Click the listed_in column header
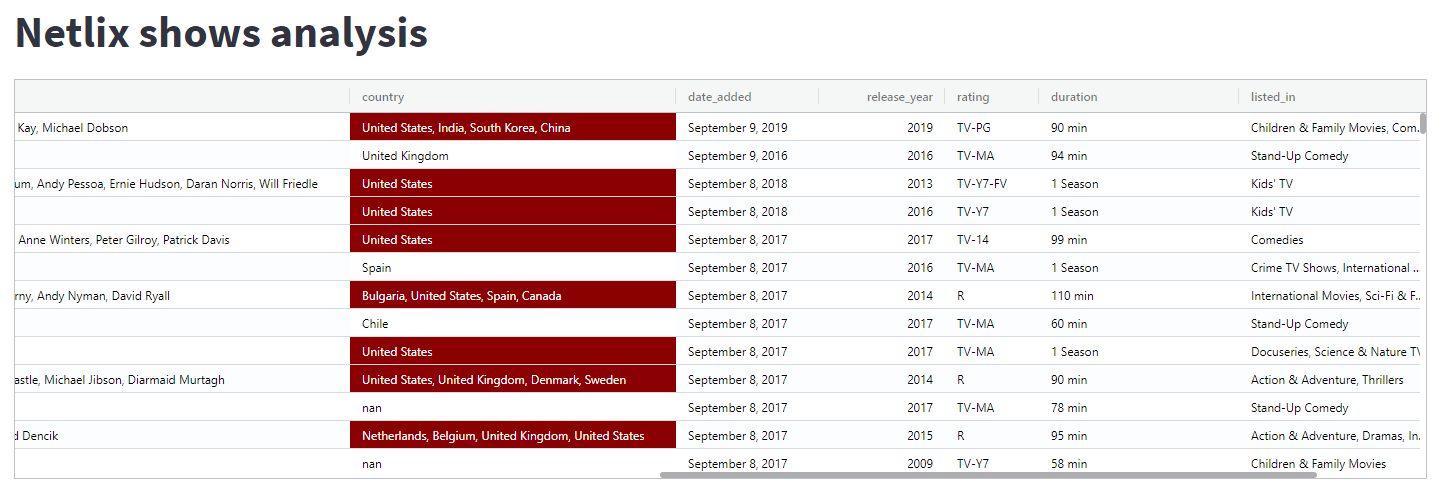This screenshot has width=1452, height=499. (1273, 97)
